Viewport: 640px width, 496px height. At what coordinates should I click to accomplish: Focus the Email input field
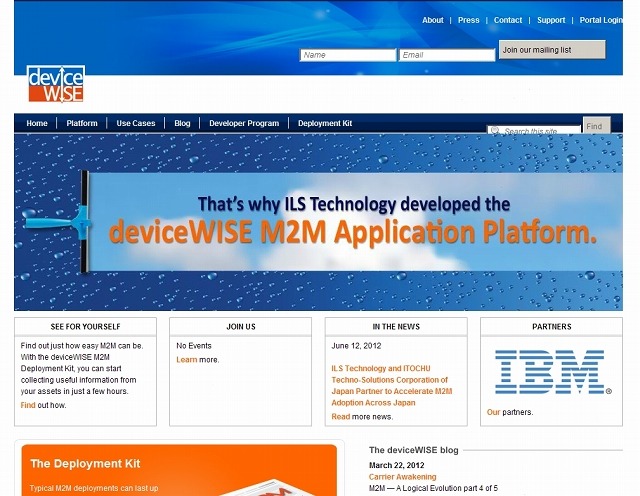[x=447, y=55]
